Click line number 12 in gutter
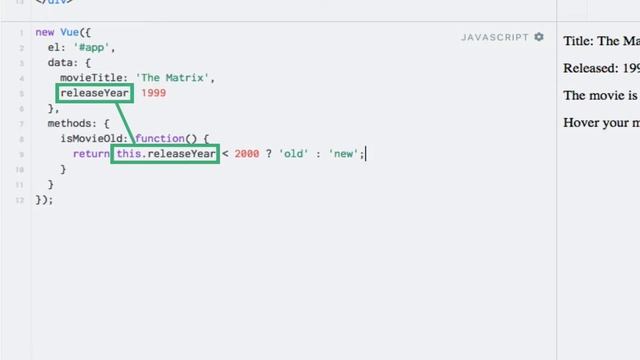 (x=20, y=200)
